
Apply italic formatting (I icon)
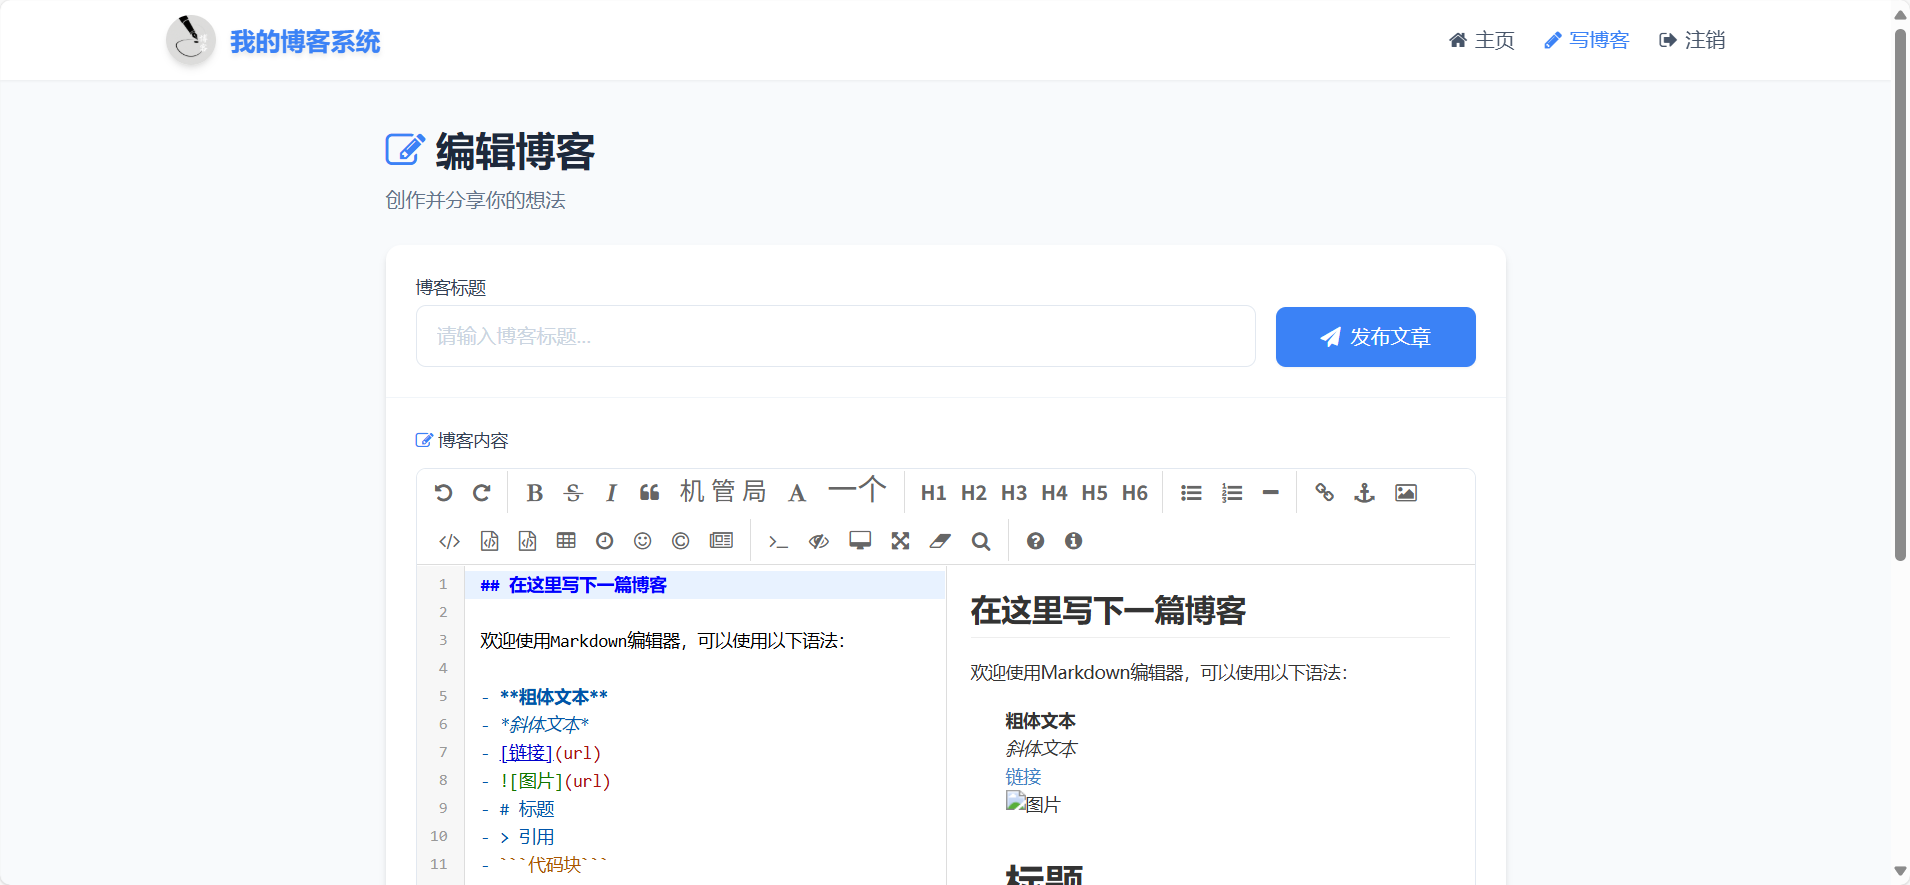[x=611, y=493]
